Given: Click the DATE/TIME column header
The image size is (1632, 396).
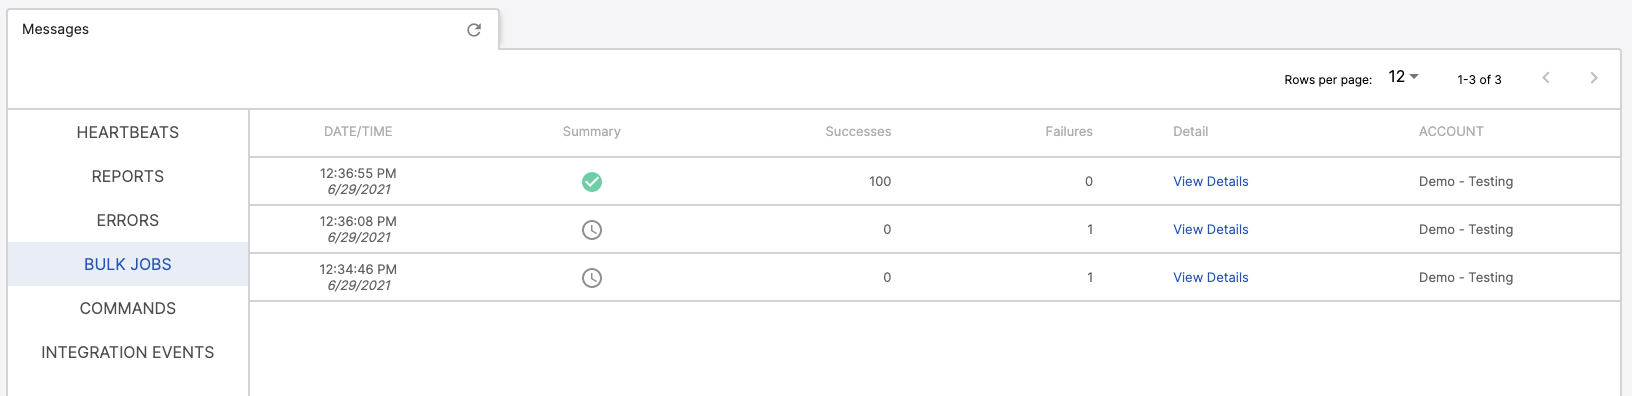Looking at the screenshot, I should pyautogui.click(x=358, y=132).
